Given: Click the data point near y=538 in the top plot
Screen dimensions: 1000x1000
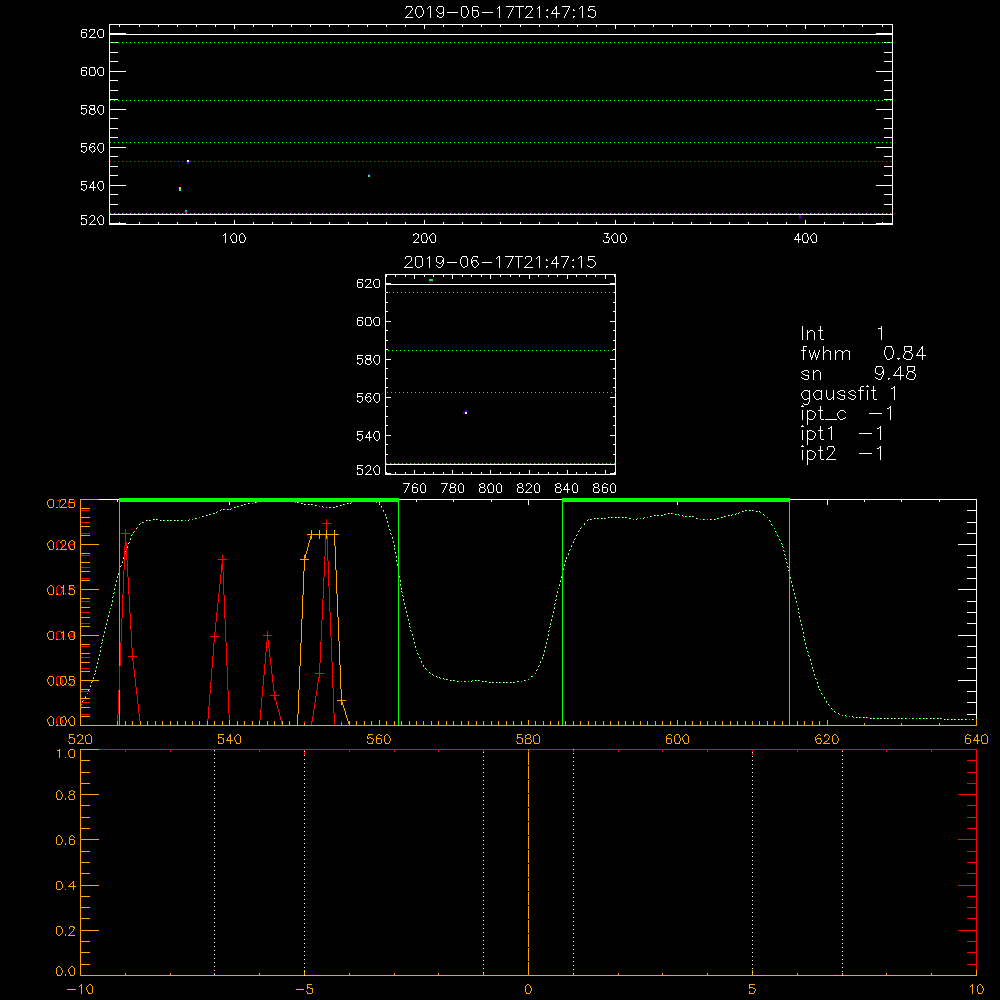Looking at the screenshot, I should tap(180, 189).
